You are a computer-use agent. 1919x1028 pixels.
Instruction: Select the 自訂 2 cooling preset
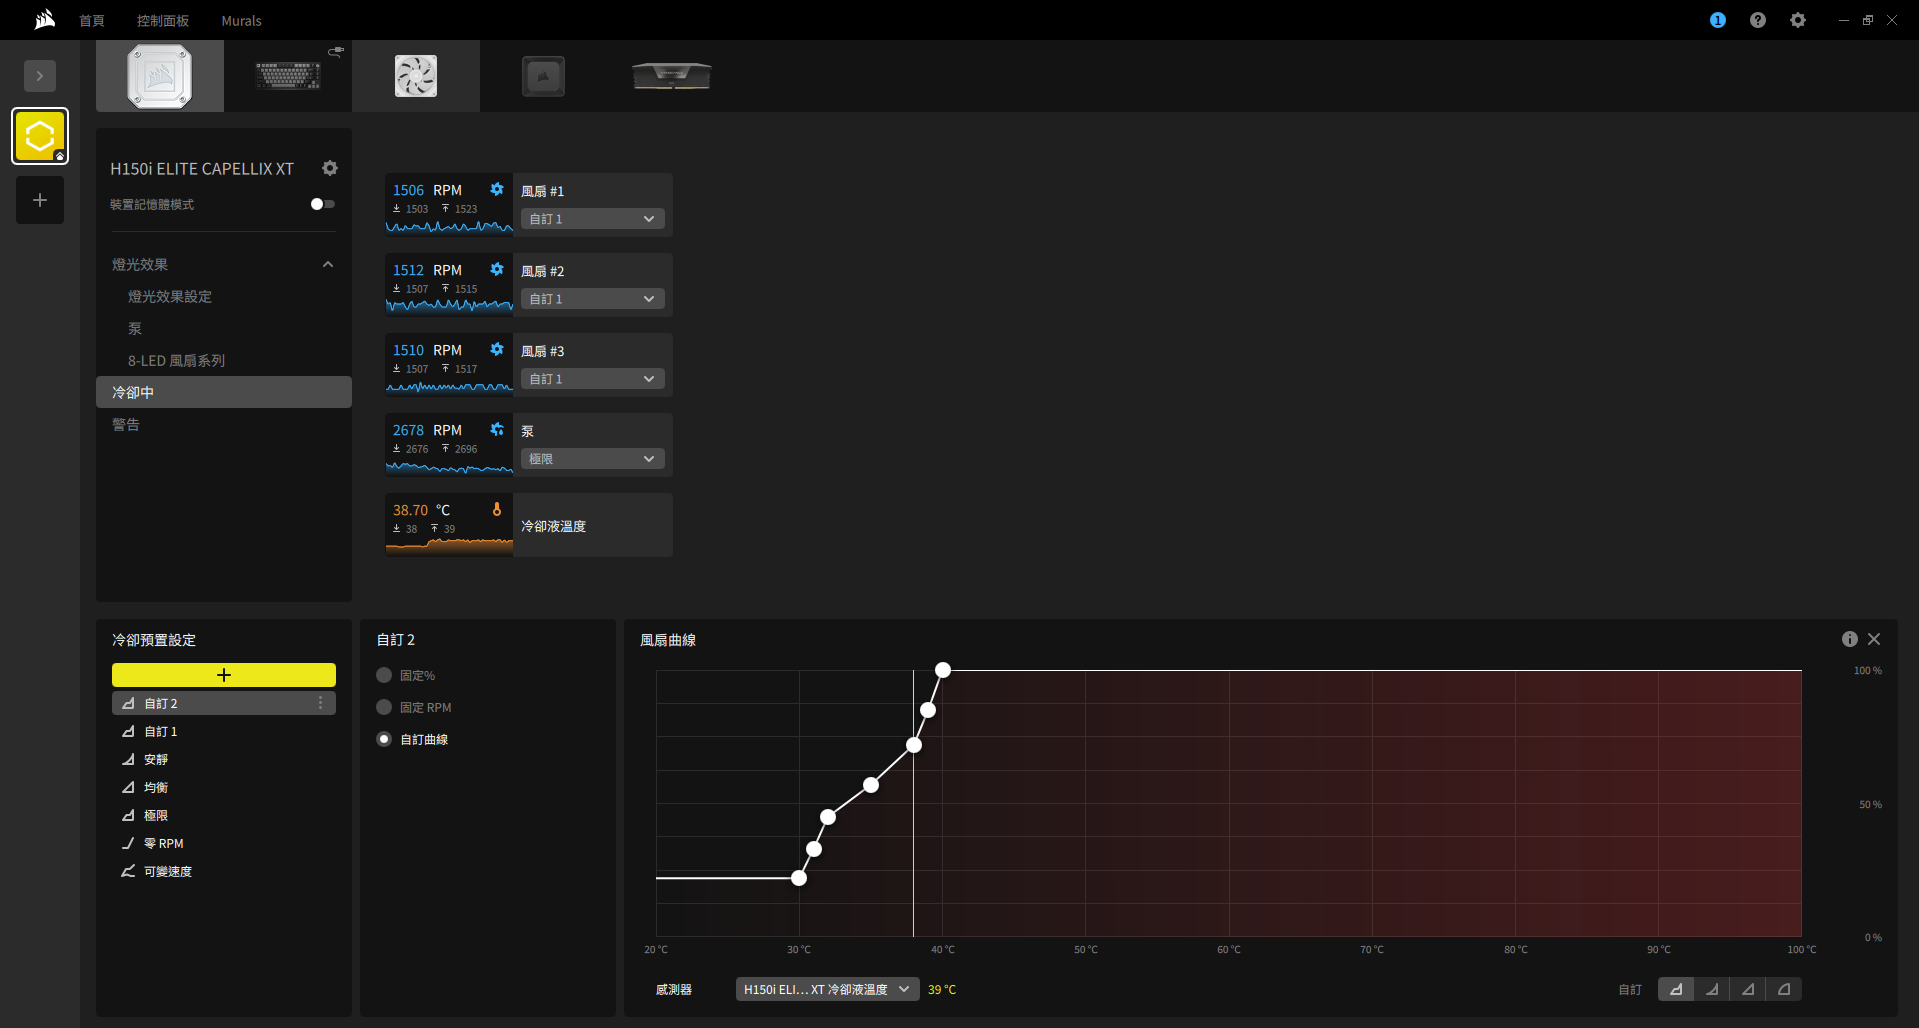224,703
